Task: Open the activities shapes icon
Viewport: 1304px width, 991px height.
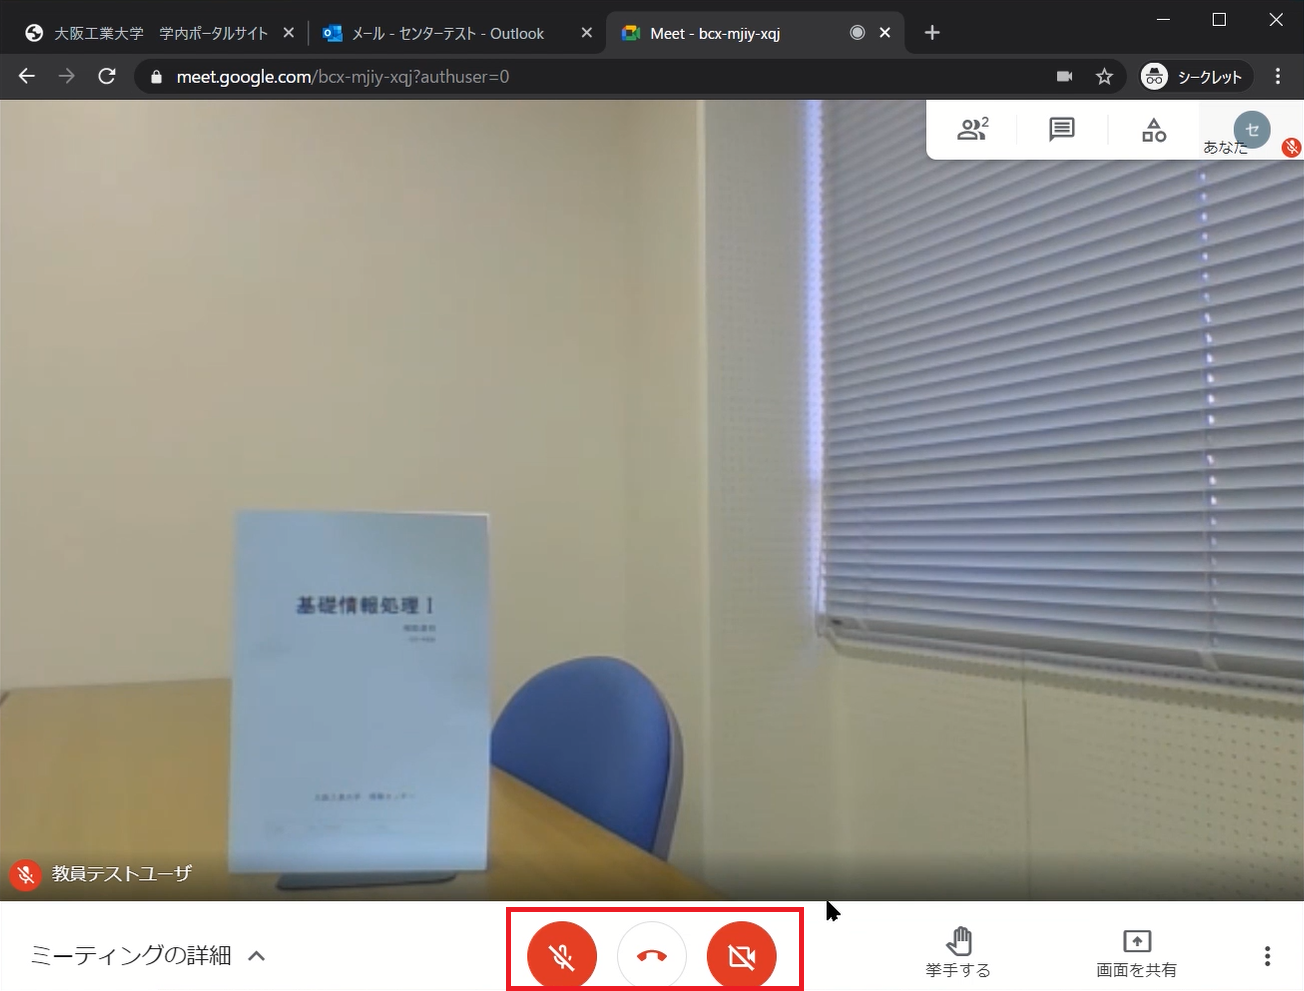Action: point(1153,130)
